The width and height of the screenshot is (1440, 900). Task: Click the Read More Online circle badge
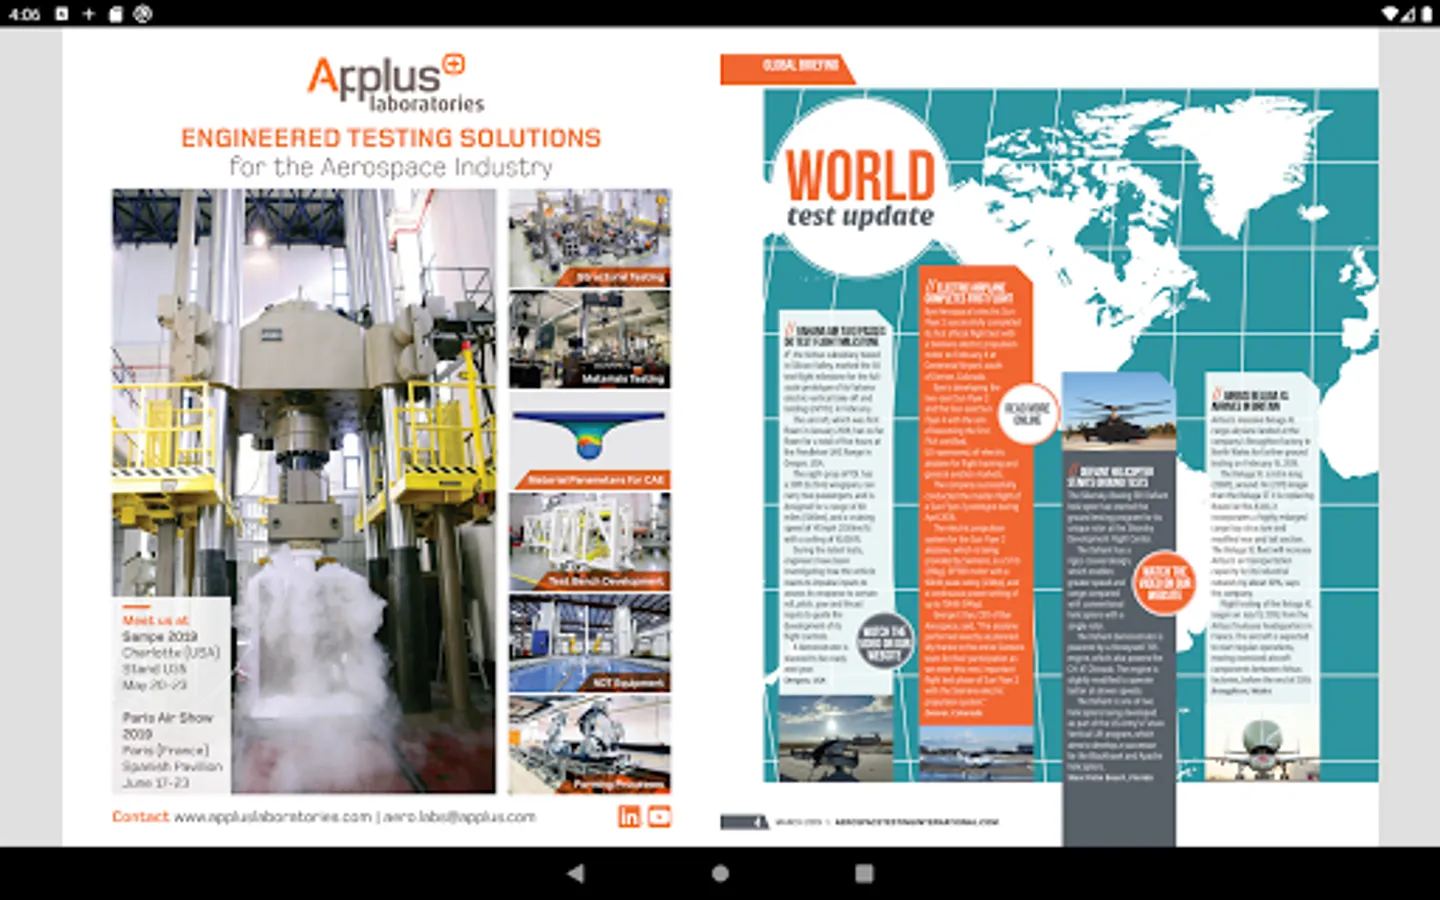pos(1027,414)
